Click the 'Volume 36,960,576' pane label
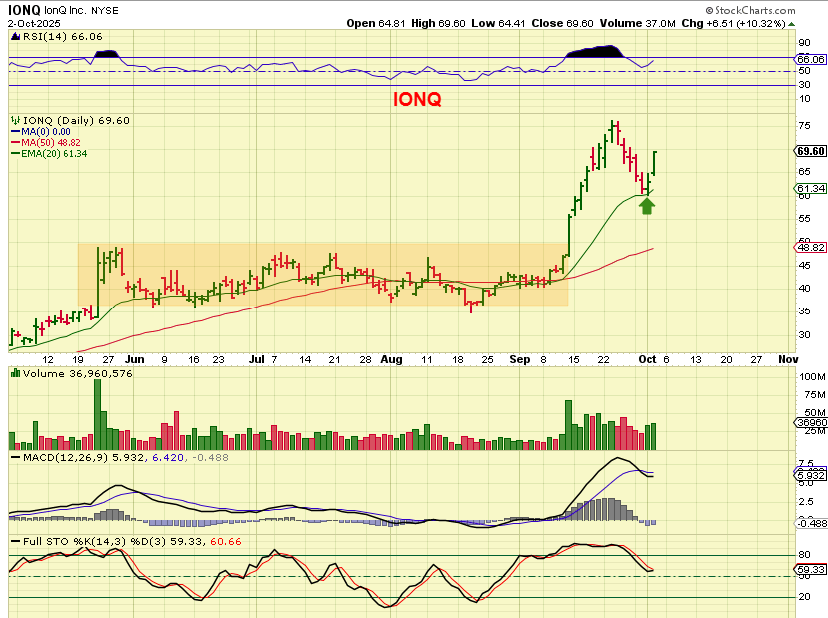The image size is (828, 618). [78, 373]
